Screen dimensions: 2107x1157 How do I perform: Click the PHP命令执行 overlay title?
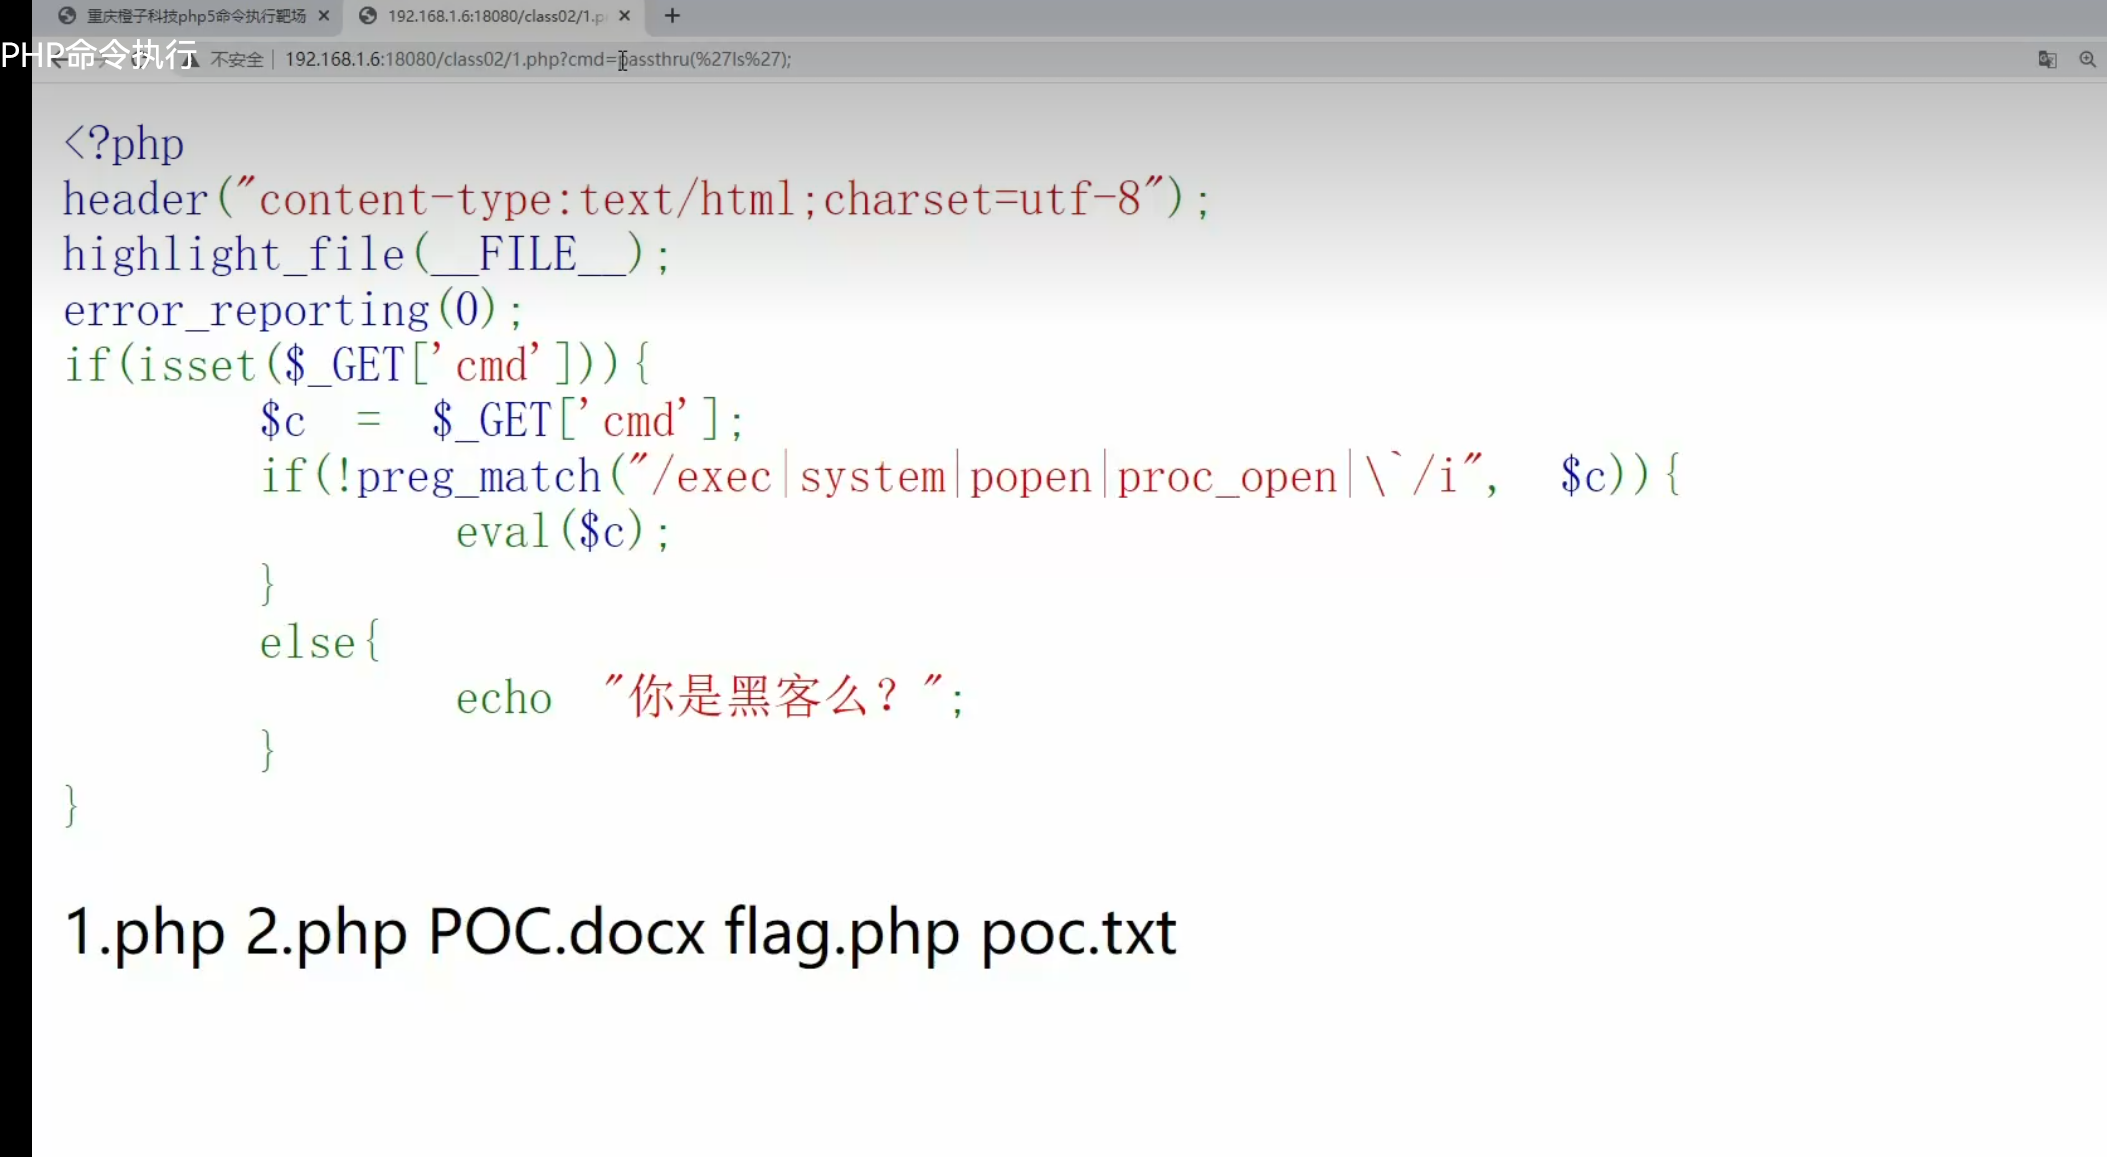pos(99,54)
